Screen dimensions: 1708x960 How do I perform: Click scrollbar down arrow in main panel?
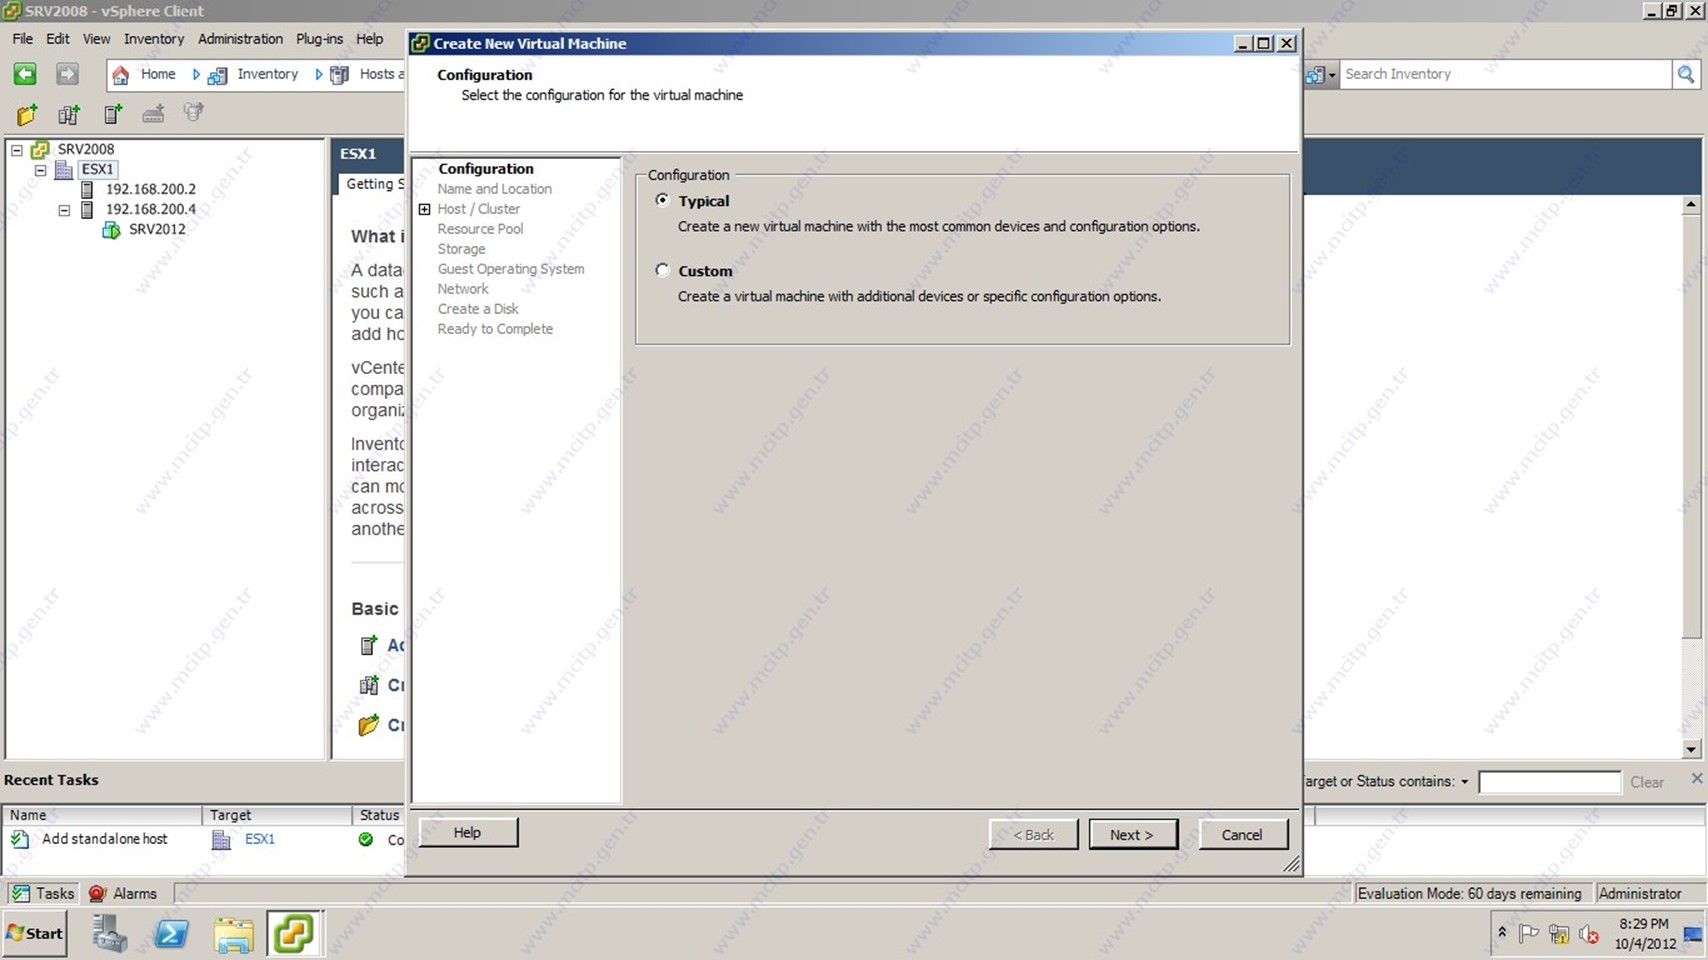pos(1691,749)
